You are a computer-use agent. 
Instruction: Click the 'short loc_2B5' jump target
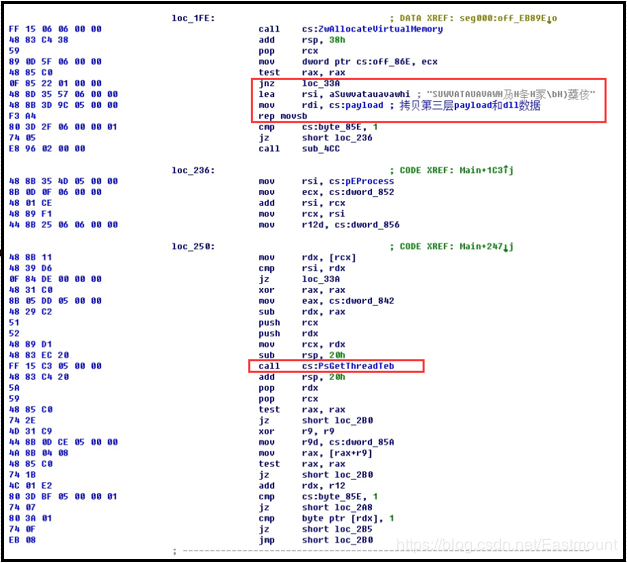[337, 529]
